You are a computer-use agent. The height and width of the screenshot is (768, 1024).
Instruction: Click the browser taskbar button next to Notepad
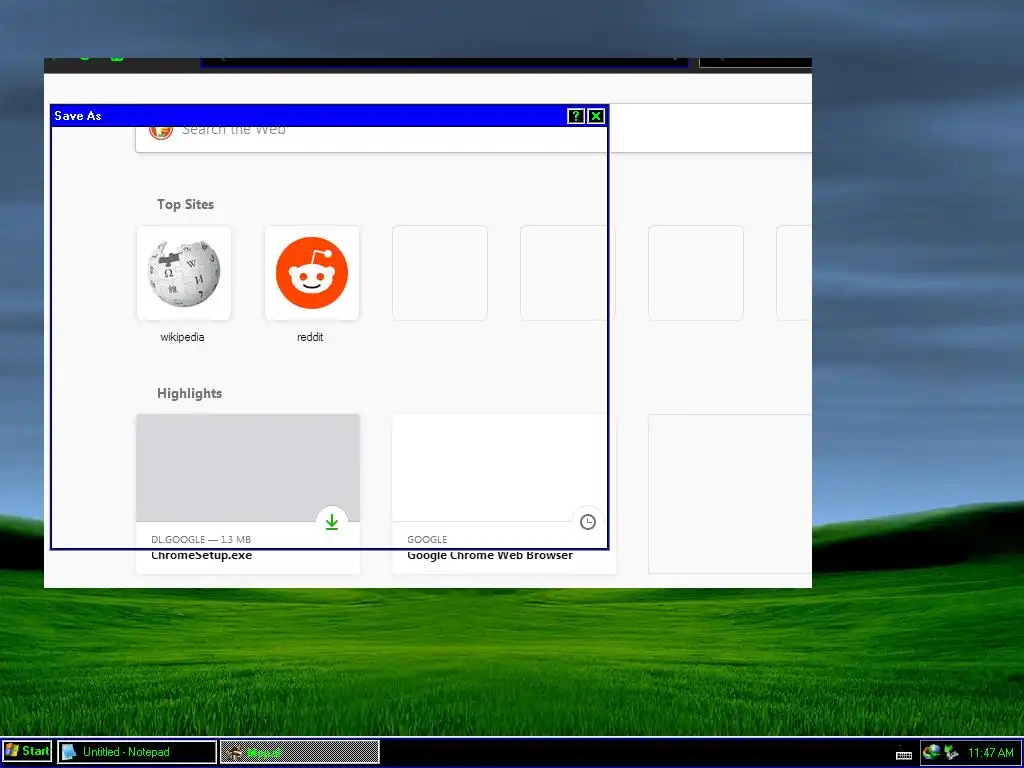point(300,752)
